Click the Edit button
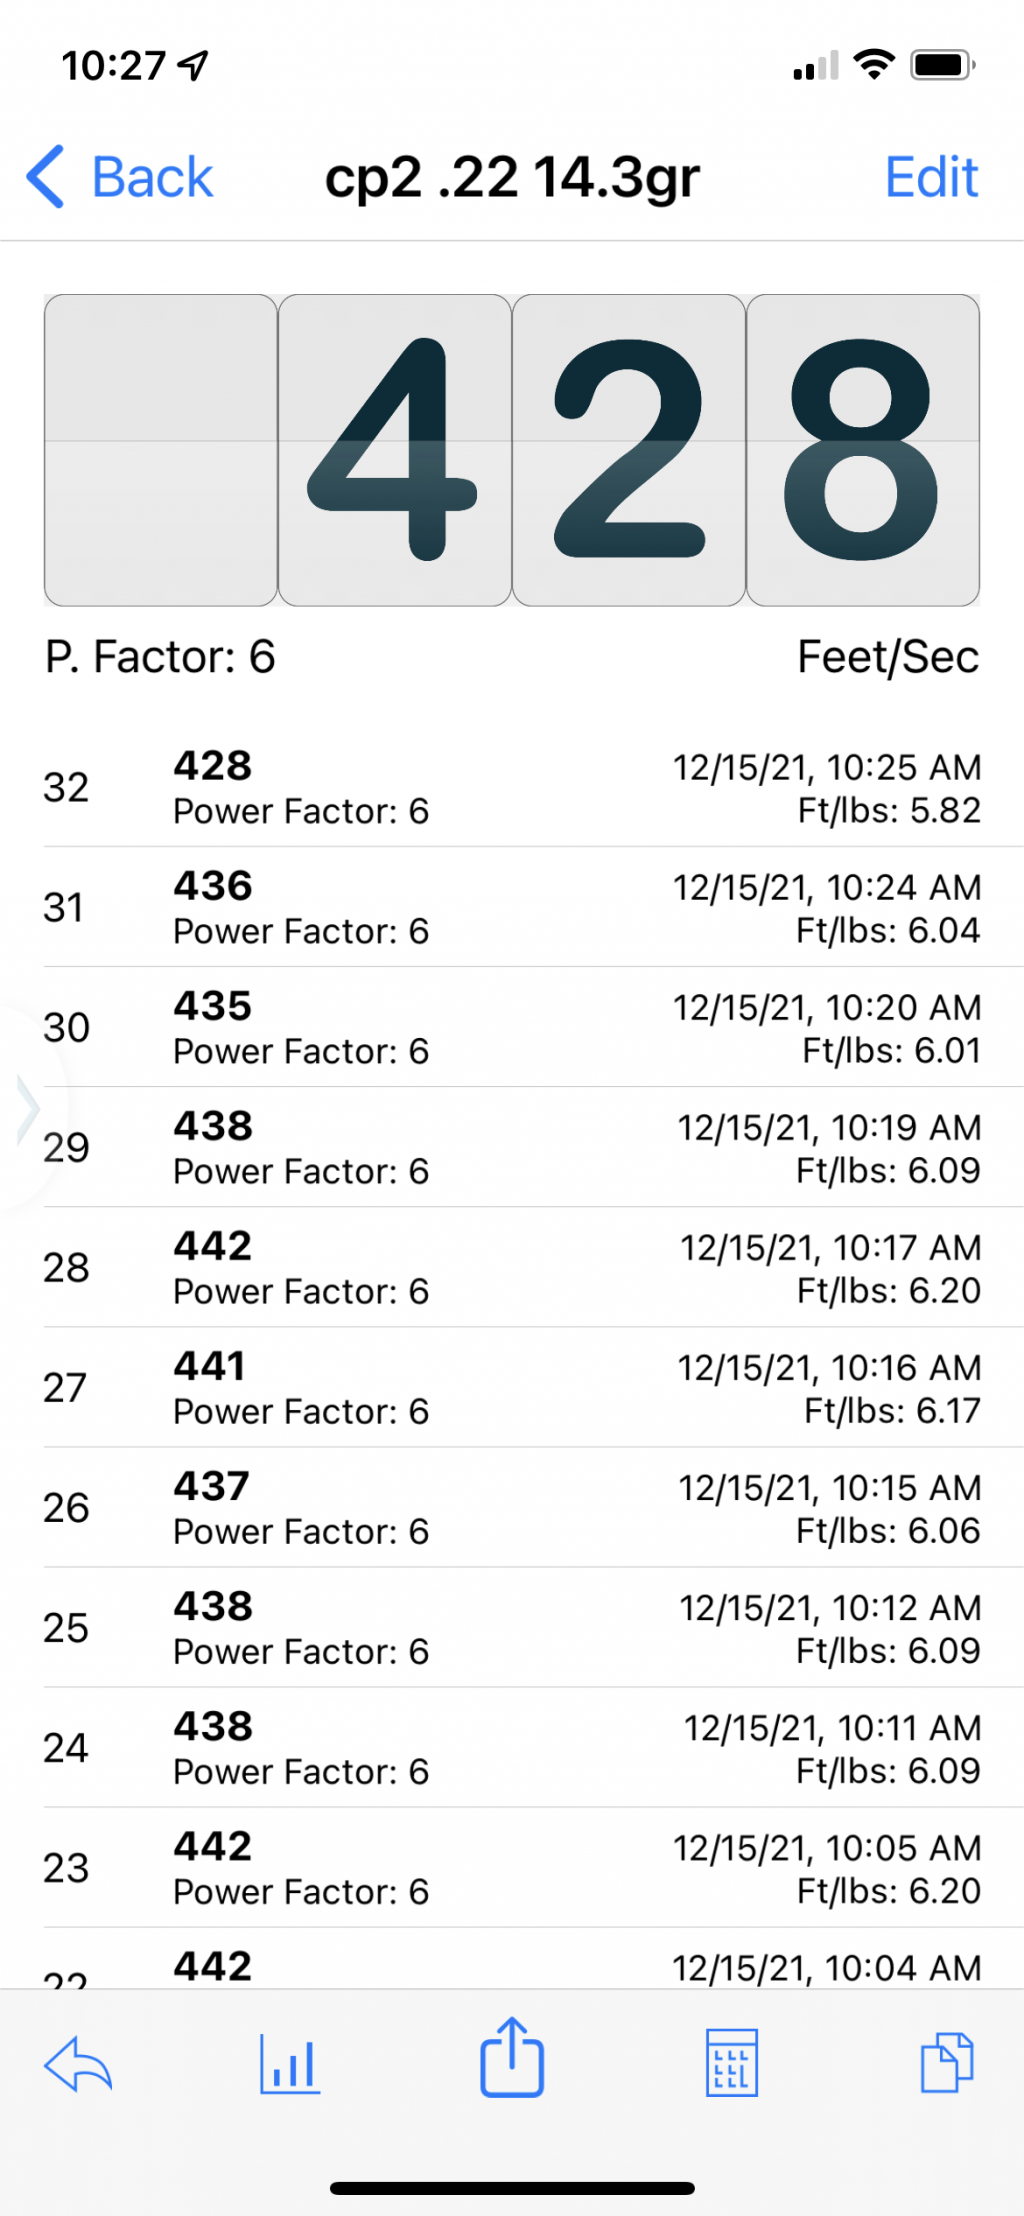This screenshot has height=2216, width=1024. click(x=931, y=178)
